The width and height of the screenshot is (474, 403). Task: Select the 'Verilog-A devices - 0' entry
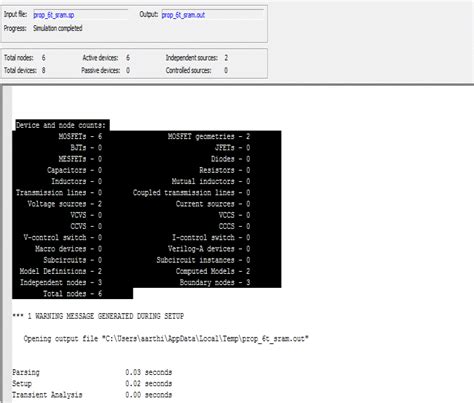tap(209, 249)
